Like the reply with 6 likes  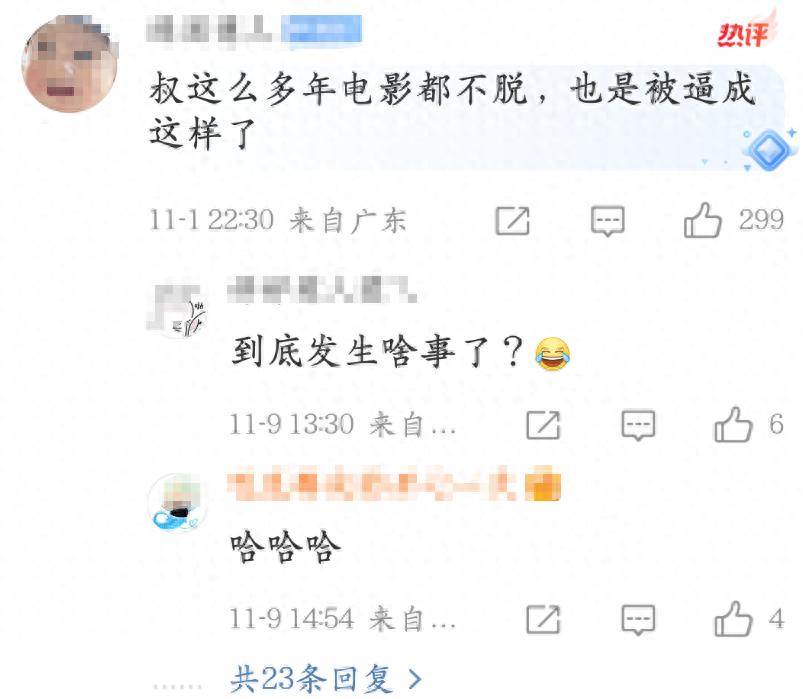click(x=733, y=425)
